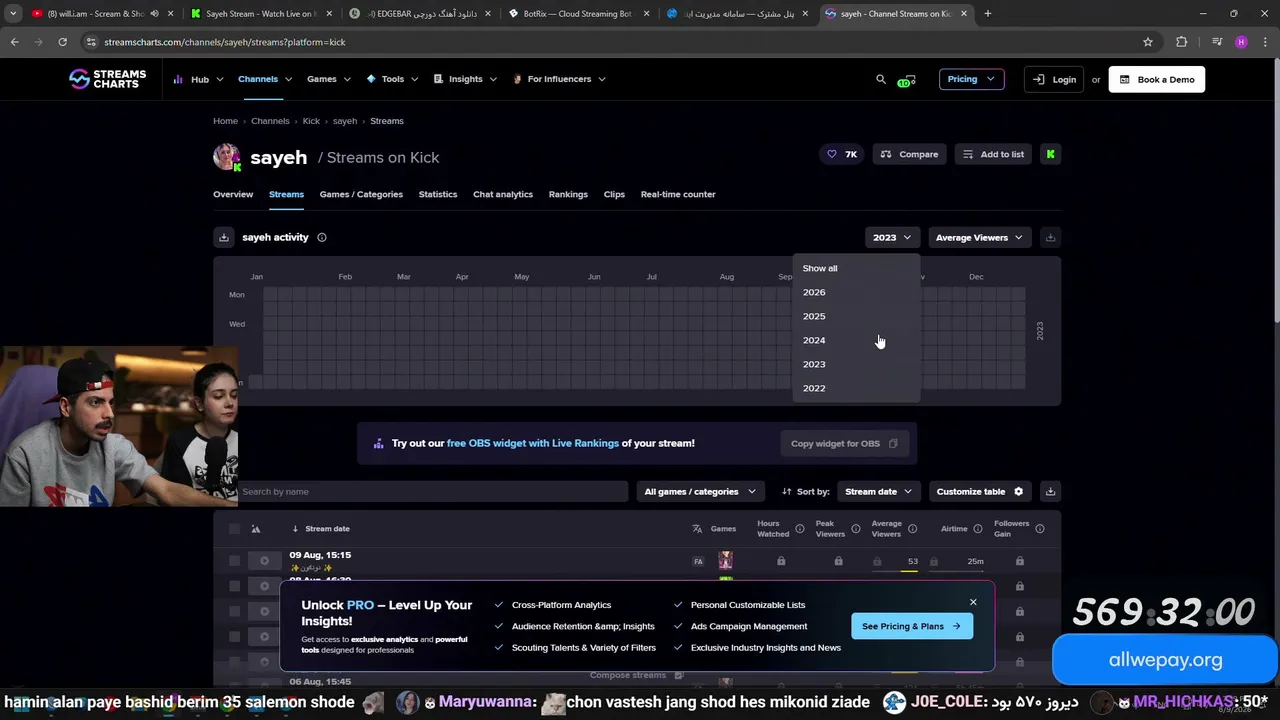Click the info icon for Average Viewers column
The height and width of the screenshot is (720, 1280).
tap(912, 529)
